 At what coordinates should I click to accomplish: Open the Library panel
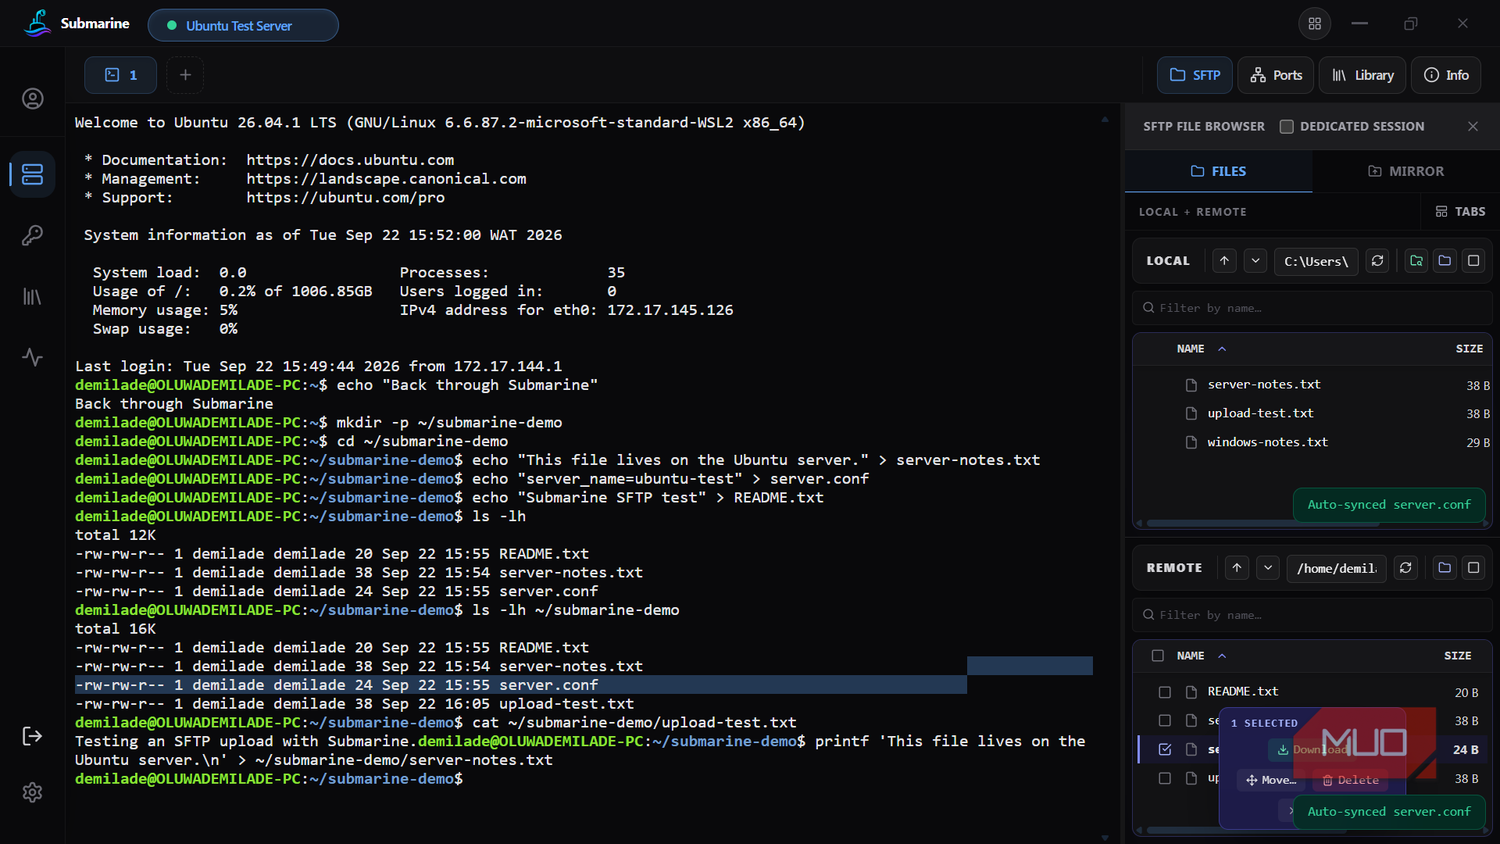[1362, 75]
